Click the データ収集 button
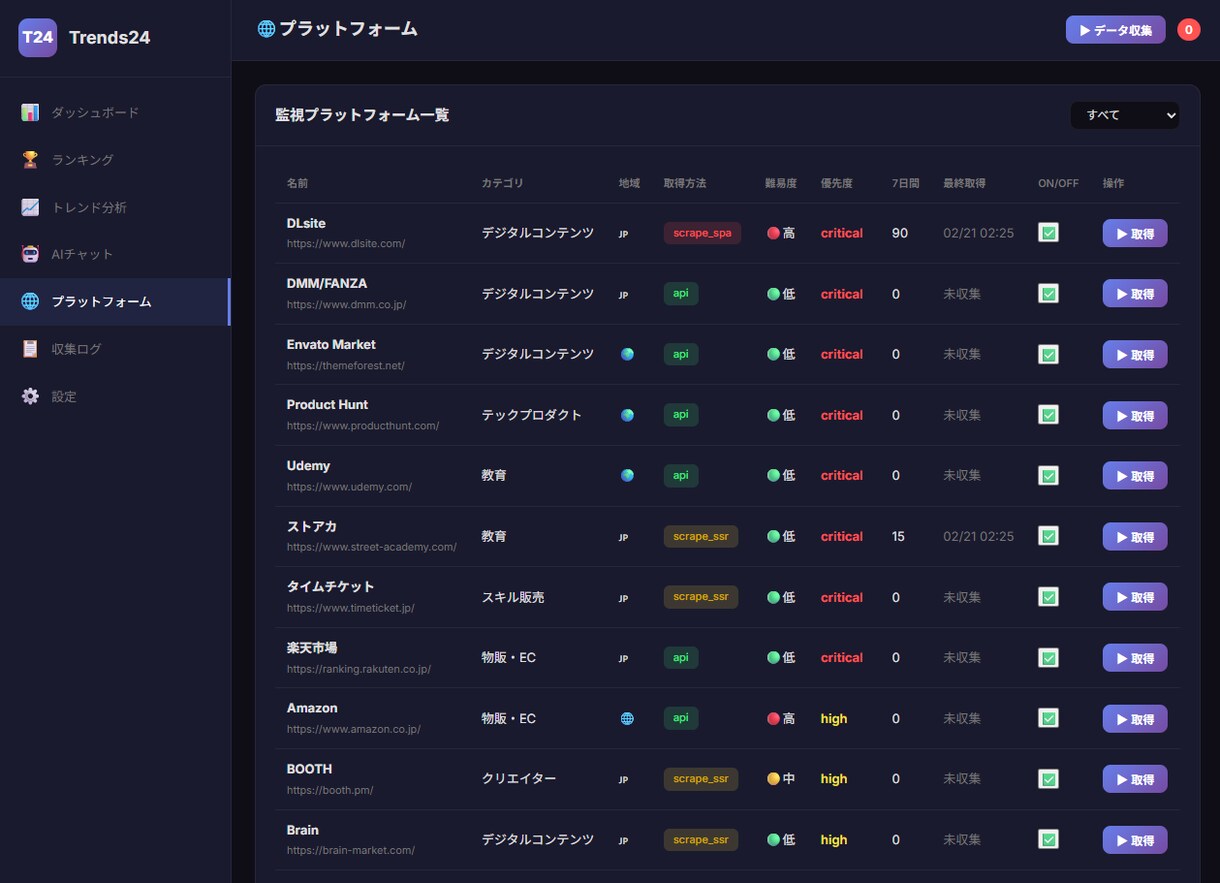The height and width of the screenshot is (883, 1220). click(1115, 30)
